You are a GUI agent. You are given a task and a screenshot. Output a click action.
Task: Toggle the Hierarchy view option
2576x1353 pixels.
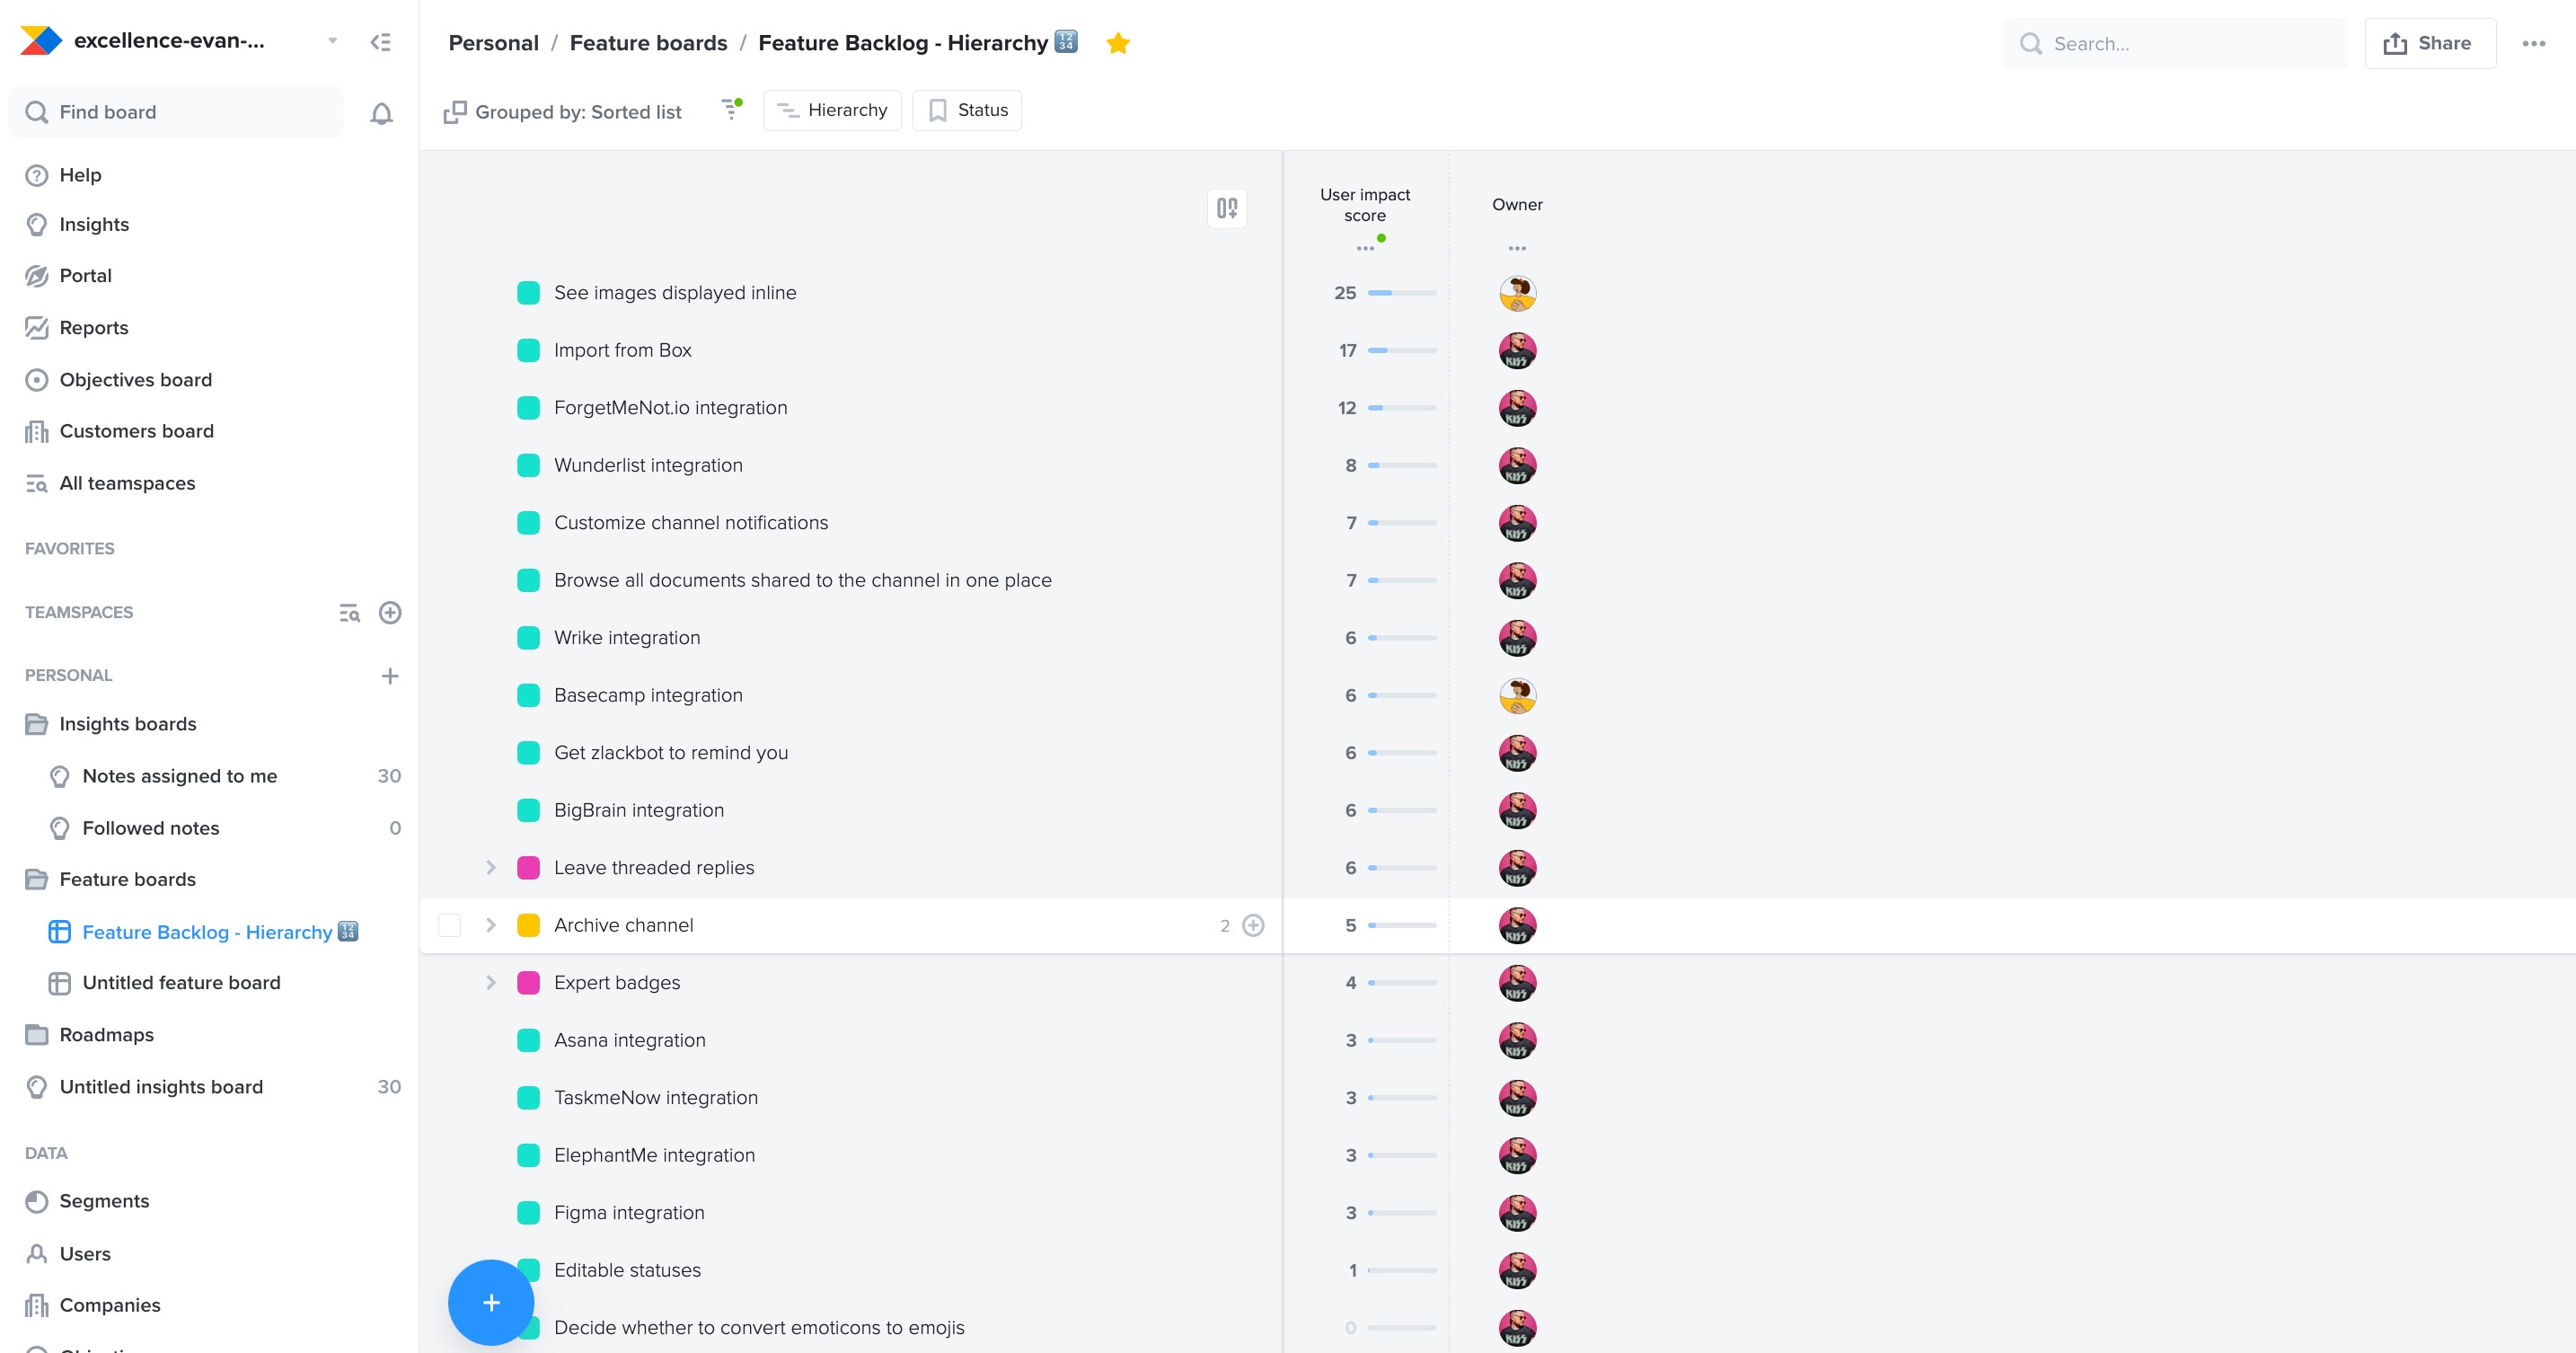pos(832,110)
